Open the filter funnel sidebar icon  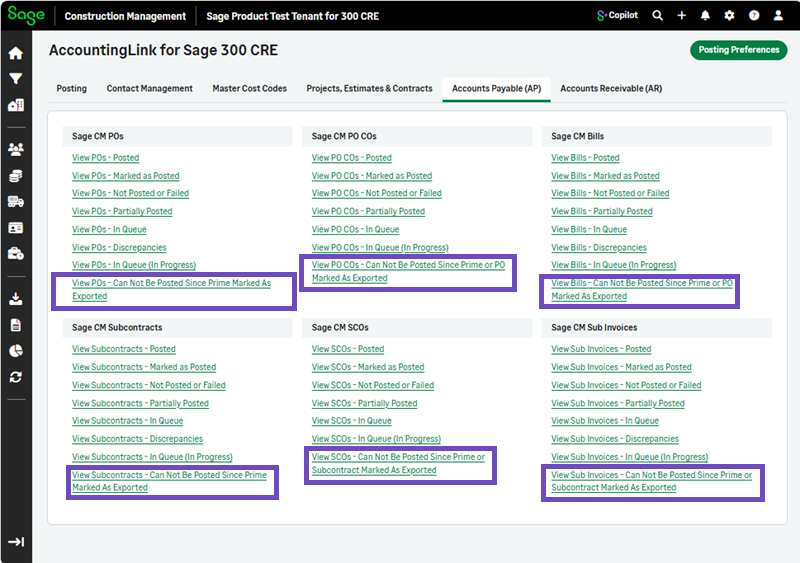[16, 79]
